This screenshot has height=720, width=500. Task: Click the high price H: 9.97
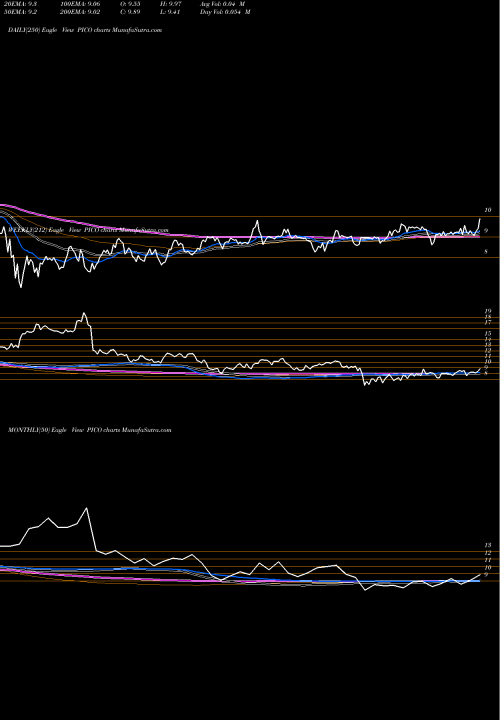171,4
